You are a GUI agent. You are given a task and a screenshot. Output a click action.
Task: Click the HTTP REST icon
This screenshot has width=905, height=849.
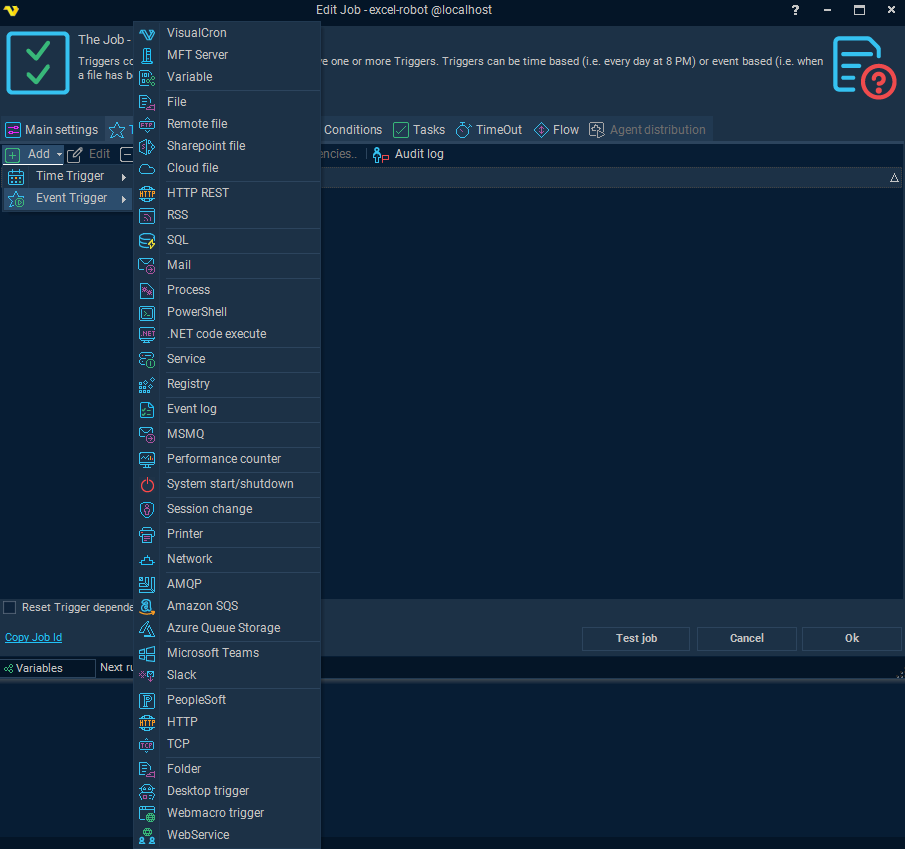click(147, 193)
